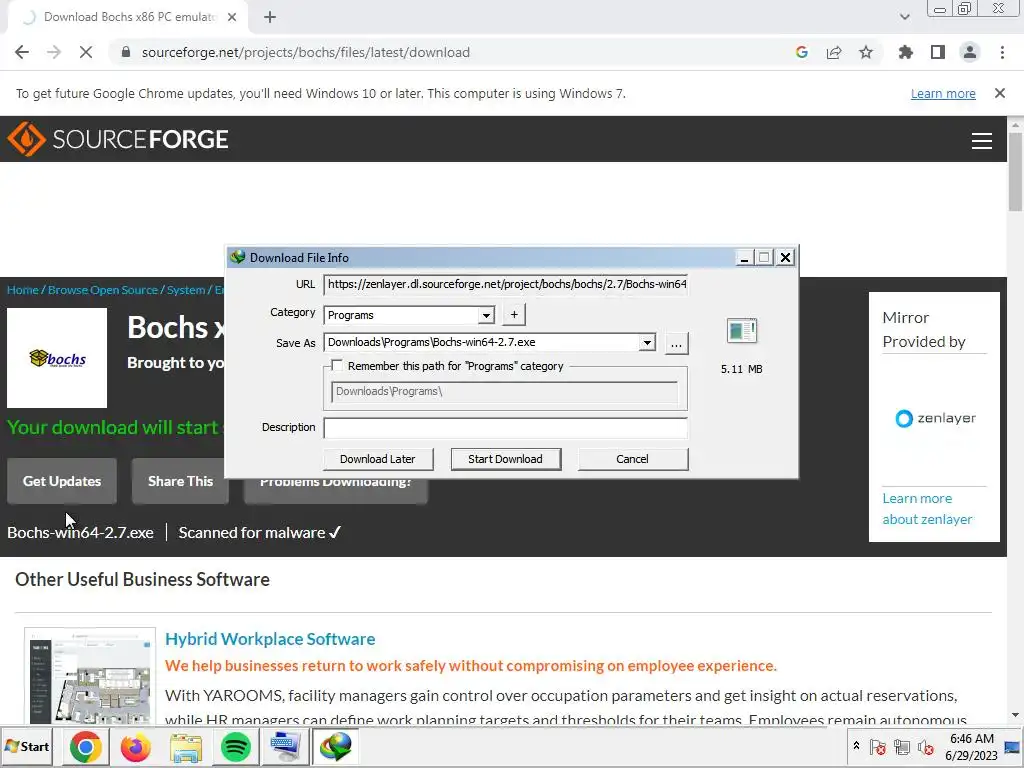Open Chrome profile avatar
Screen dimensions: 1024x768
[x=969, y=52]
